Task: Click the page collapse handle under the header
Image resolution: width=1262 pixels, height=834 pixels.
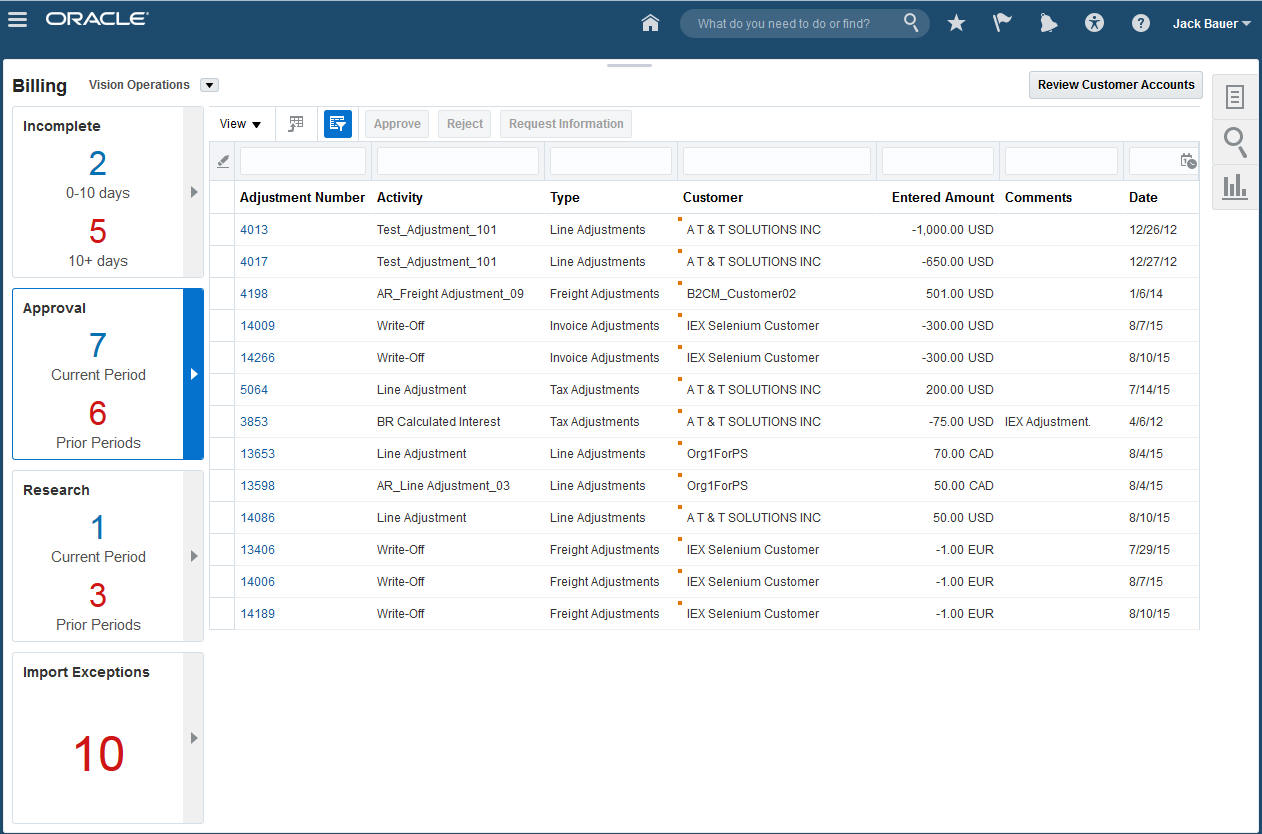Action: click(629, 65)
